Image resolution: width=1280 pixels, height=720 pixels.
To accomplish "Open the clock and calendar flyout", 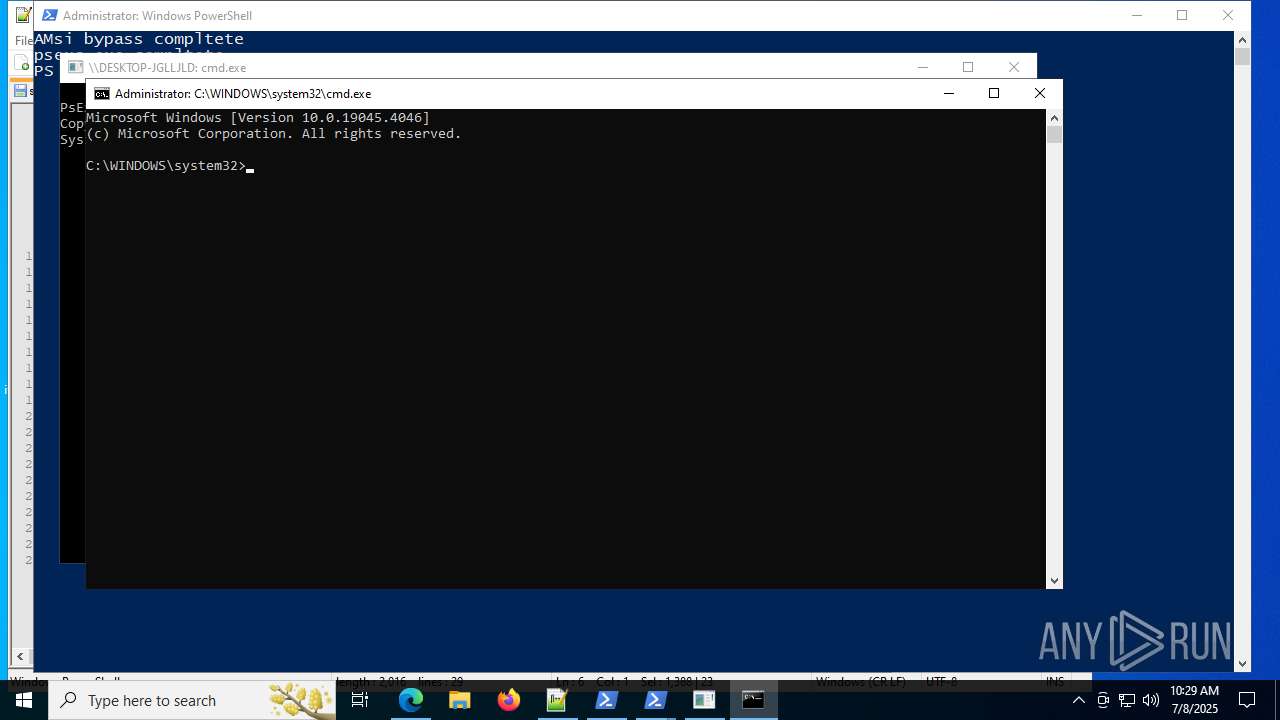I will coord(1194,700).
